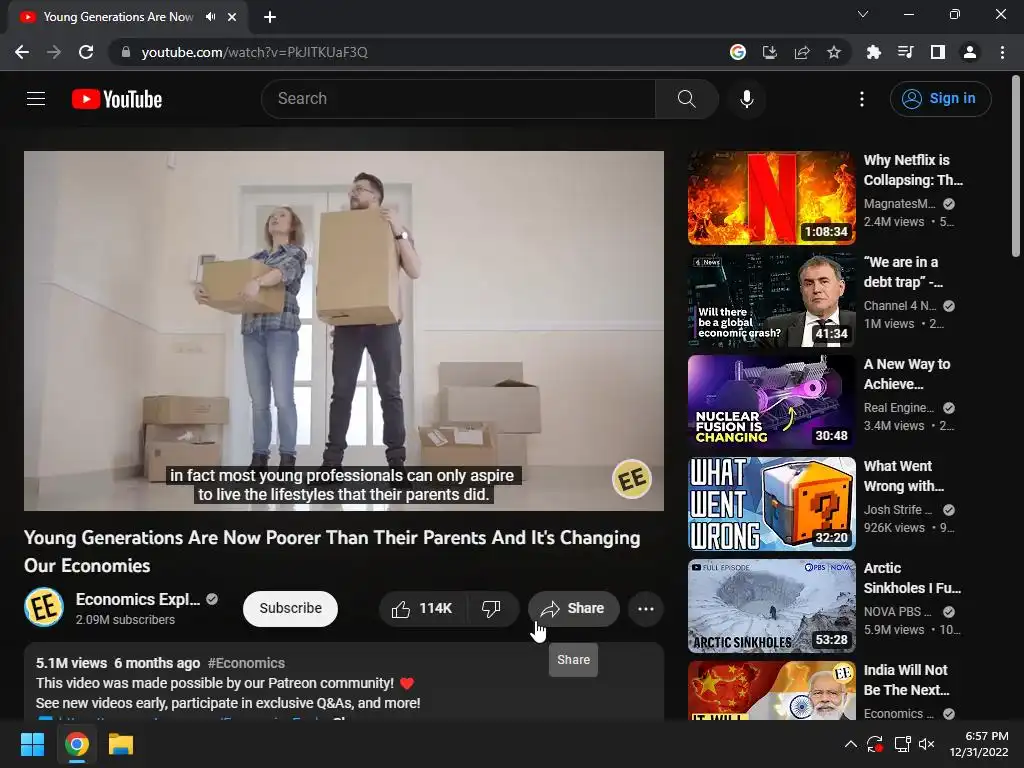This screenshot has width=1024, height=768.
Task: Go to YouTube home via logo
Action: point(117,99)
